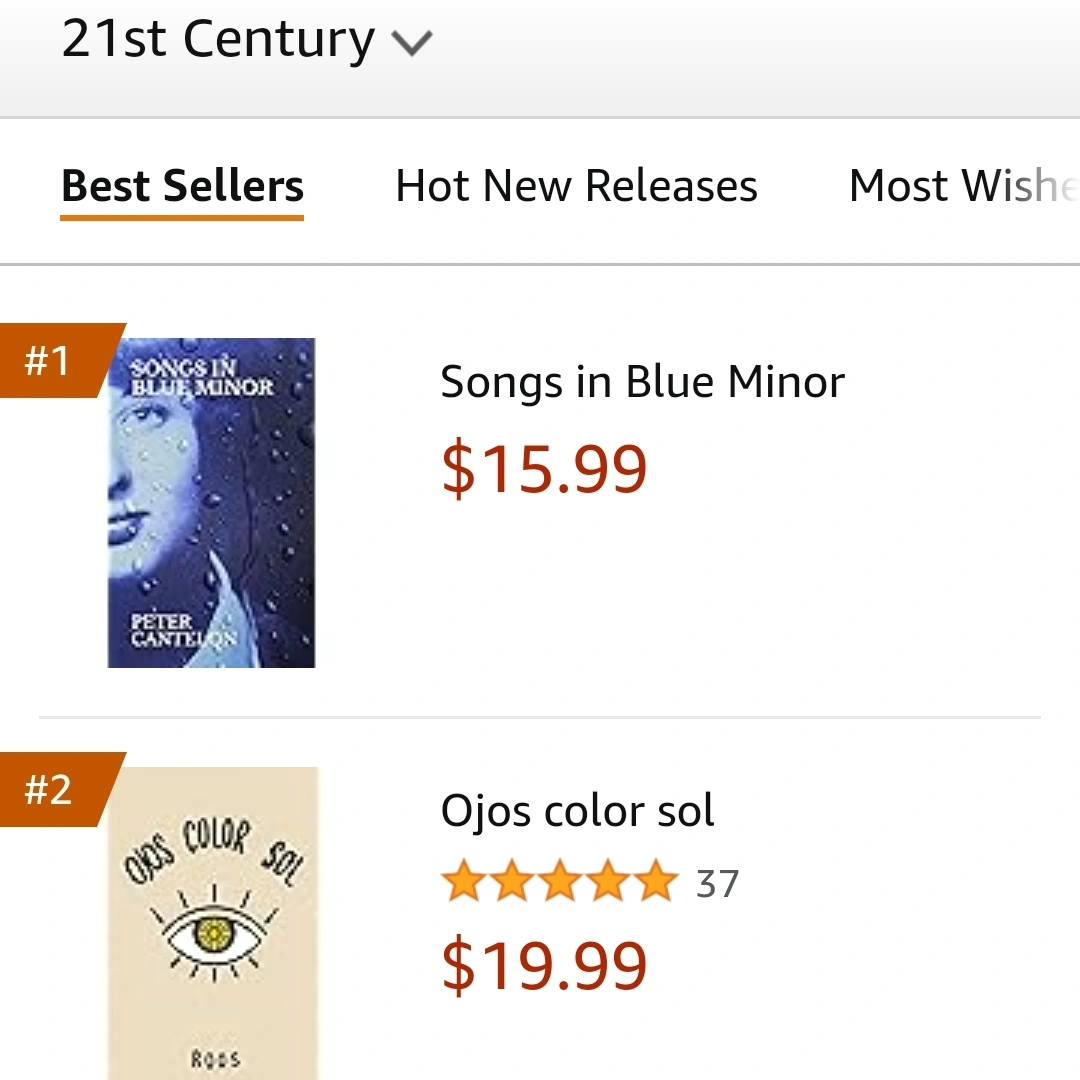
Task: Click the Rods author text on cover
Action: coord(214,1058)
